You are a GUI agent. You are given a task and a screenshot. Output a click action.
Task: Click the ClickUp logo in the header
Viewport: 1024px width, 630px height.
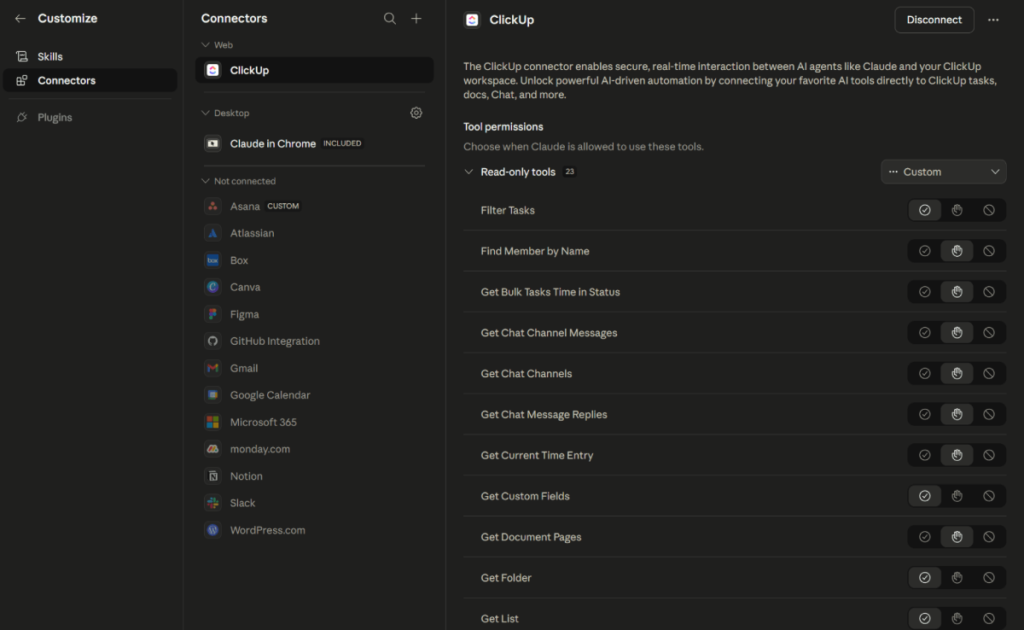pos(472,20)
